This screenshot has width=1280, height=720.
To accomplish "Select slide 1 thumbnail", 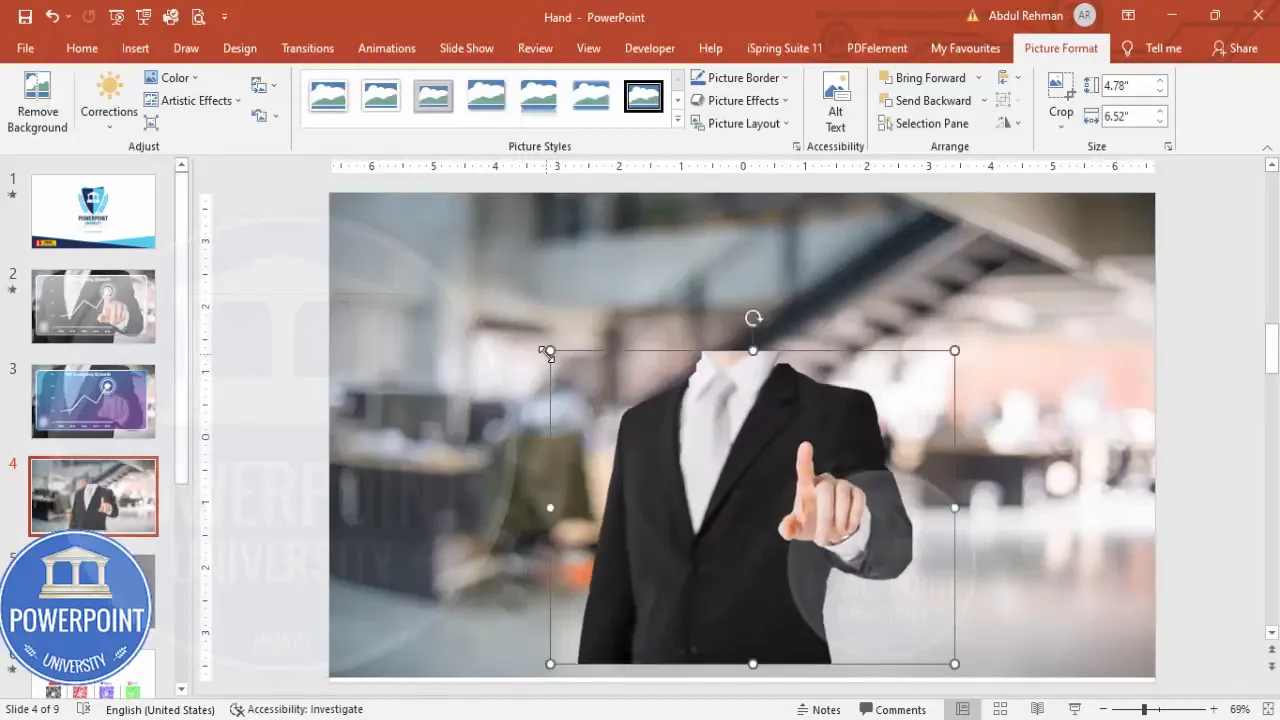I will click(x=93, y=211).
